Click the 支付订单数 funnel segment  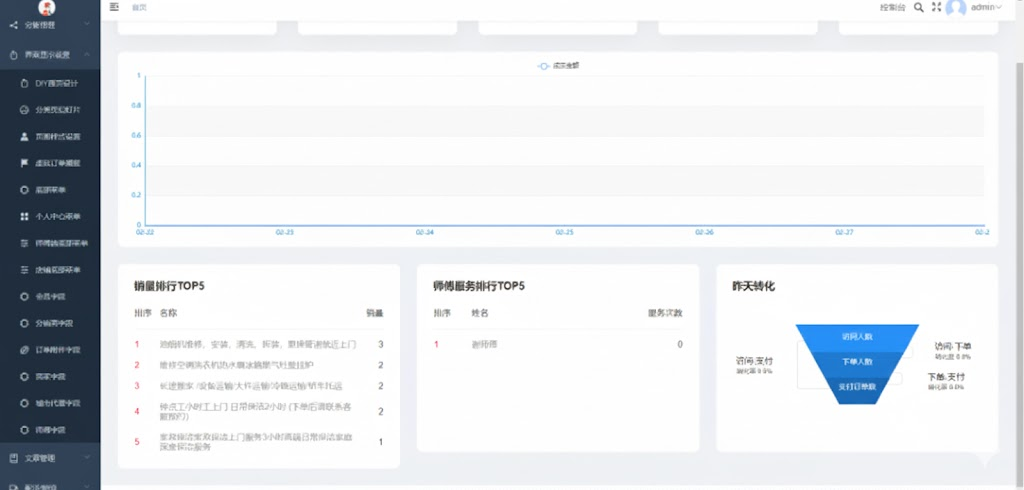857,389
